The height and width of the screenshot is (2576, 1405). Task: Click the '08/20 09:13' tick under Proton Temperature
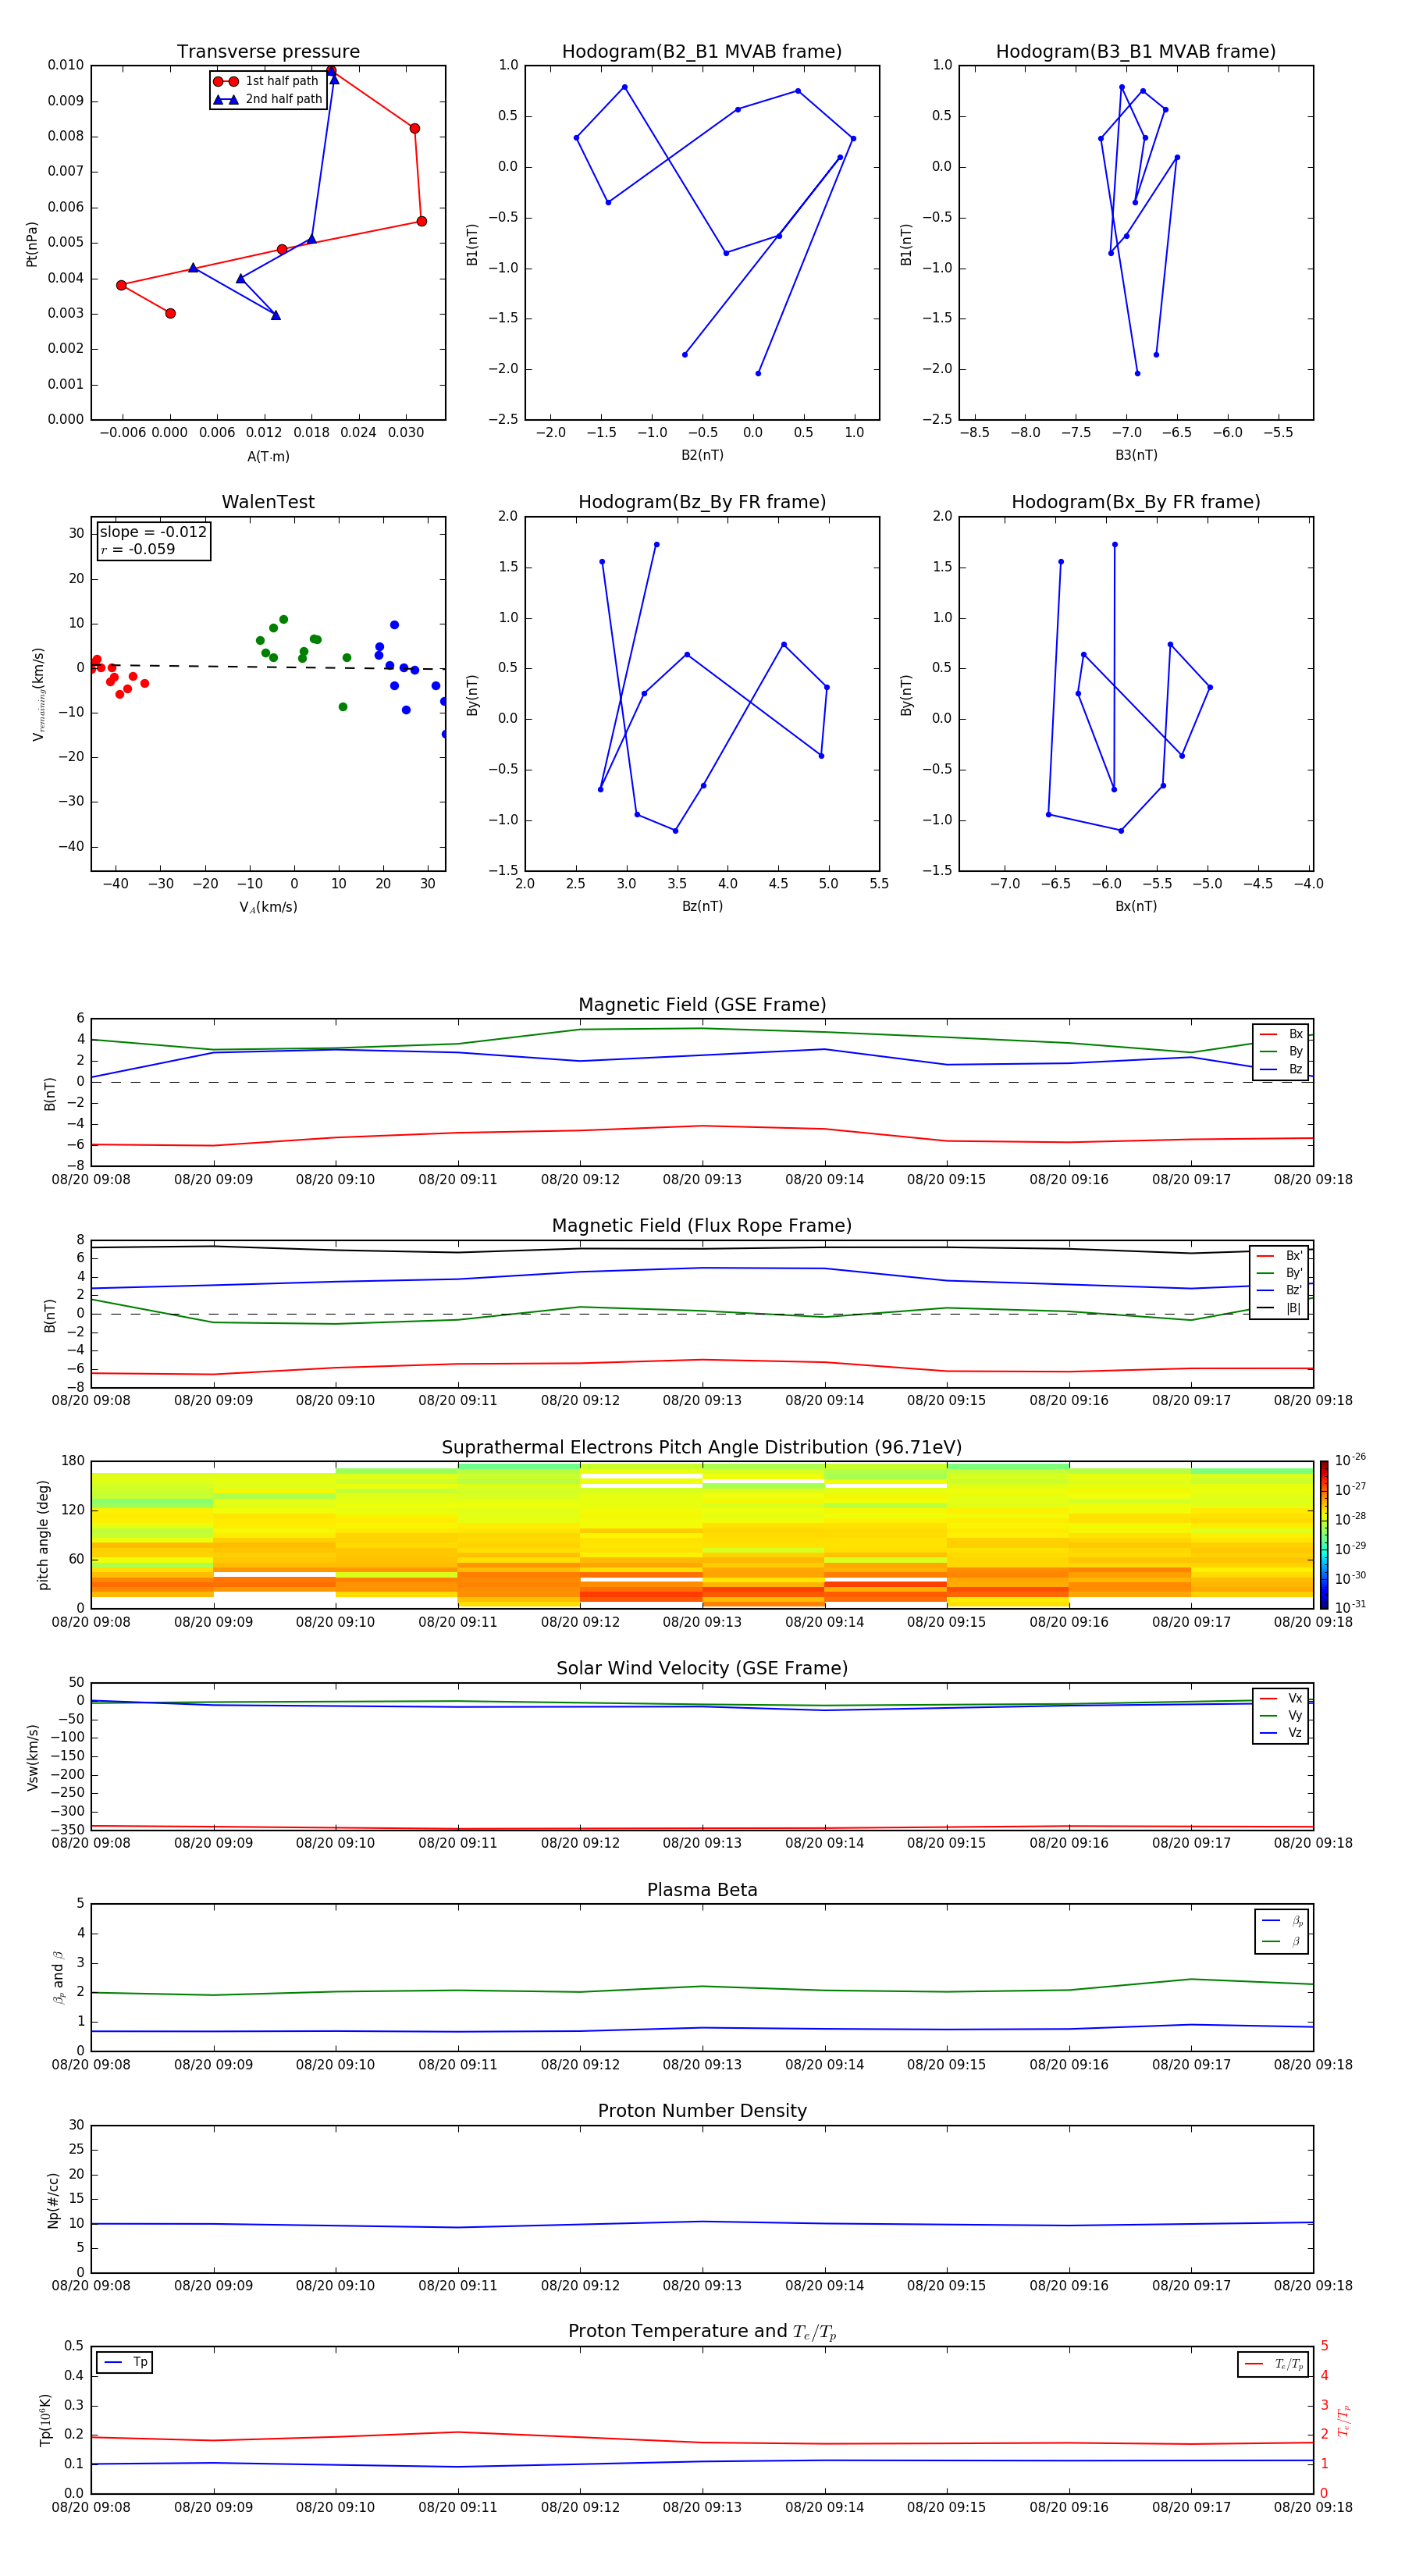point(702,2507)
